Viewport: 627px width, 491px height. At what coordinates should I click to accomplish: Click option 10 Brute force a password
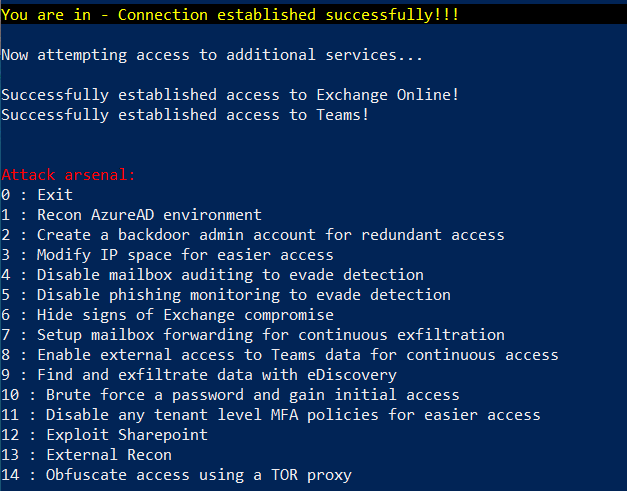[230, 395]
